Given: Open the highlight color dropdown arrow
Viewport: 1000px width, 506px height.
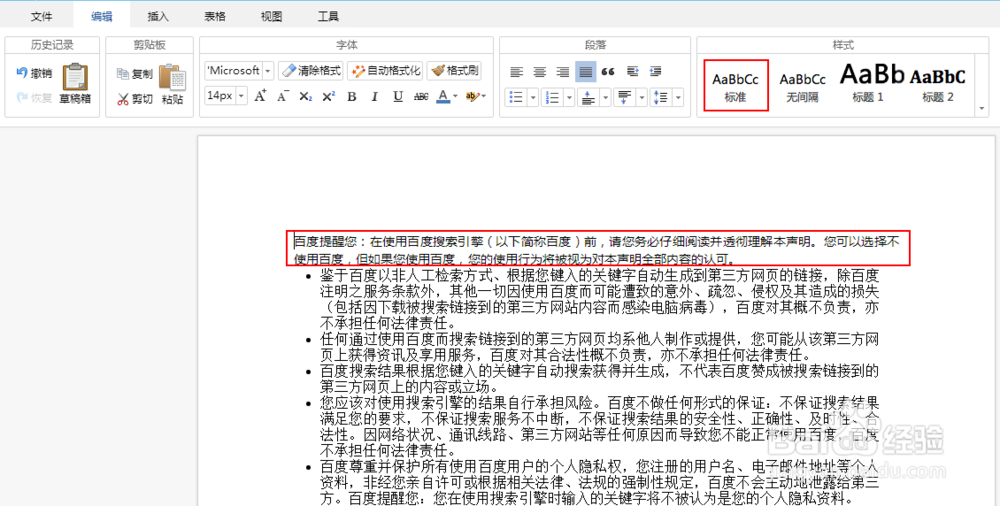Looking at the screenshot, I should pos(483,96).
